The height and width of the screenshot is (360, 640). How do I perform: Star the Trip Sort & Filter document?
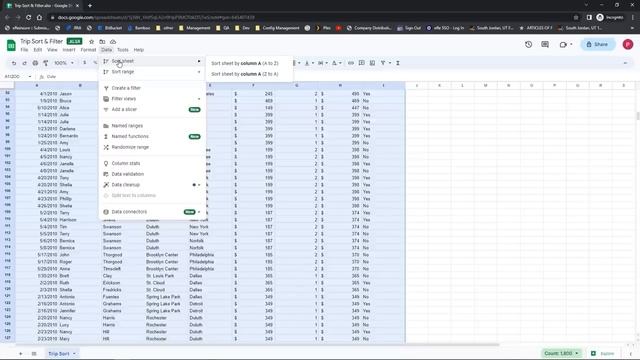click(x=91, y=42)
